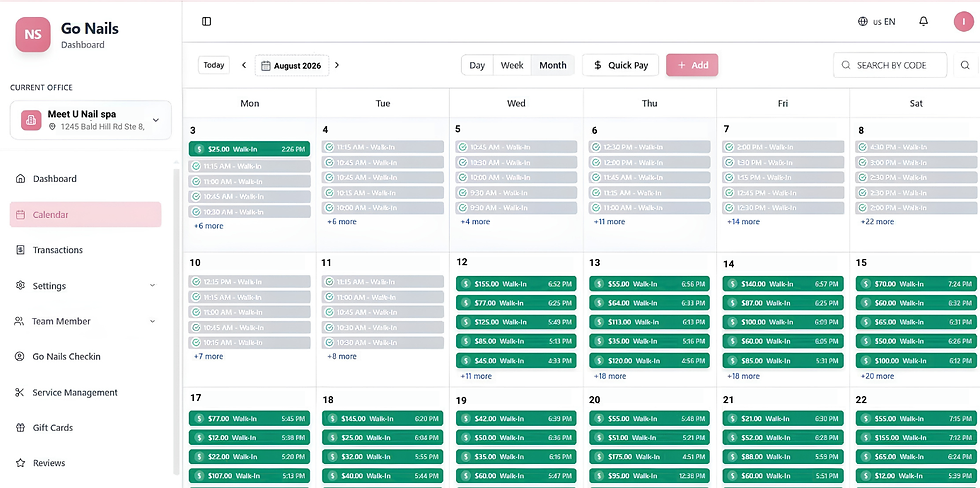This screenshot has height=488, width=980.
Task: Click the Add button
Action: (692, 65)
